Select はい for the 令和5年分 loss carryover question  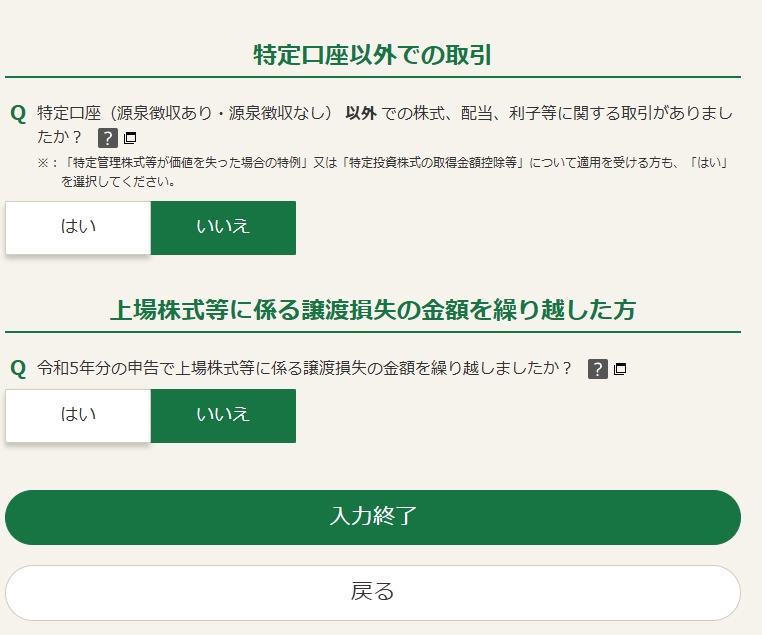pyautogui.click(x=78, y=416)
